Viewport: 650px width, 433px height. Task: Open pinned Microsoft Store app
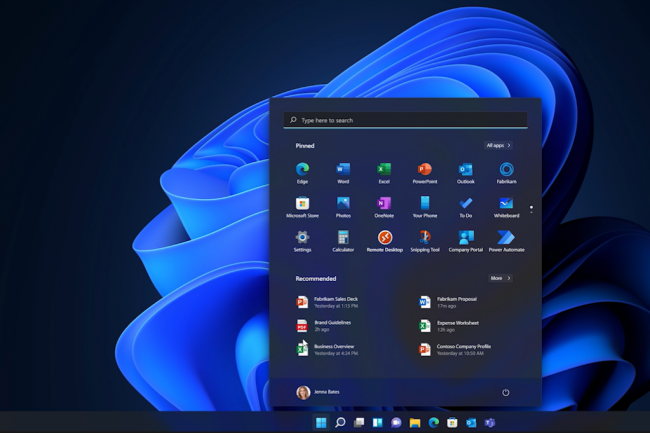tap(302, 207)
